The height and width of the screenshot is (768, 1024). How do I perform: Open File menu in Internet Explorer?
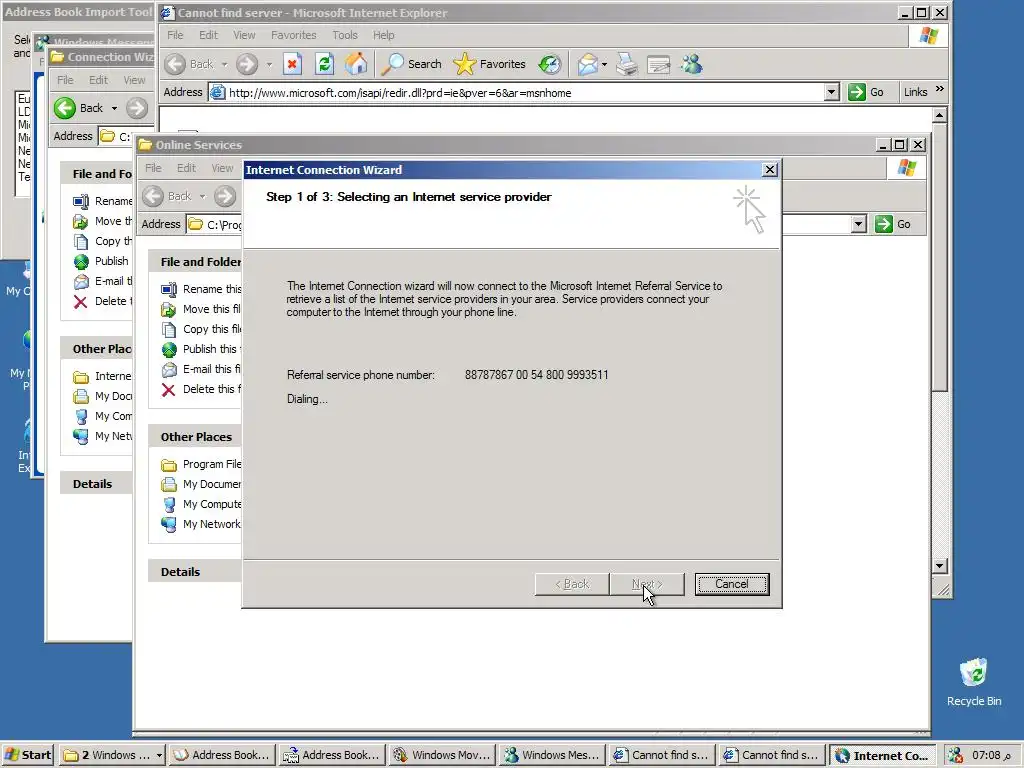[x=175, y=35]
